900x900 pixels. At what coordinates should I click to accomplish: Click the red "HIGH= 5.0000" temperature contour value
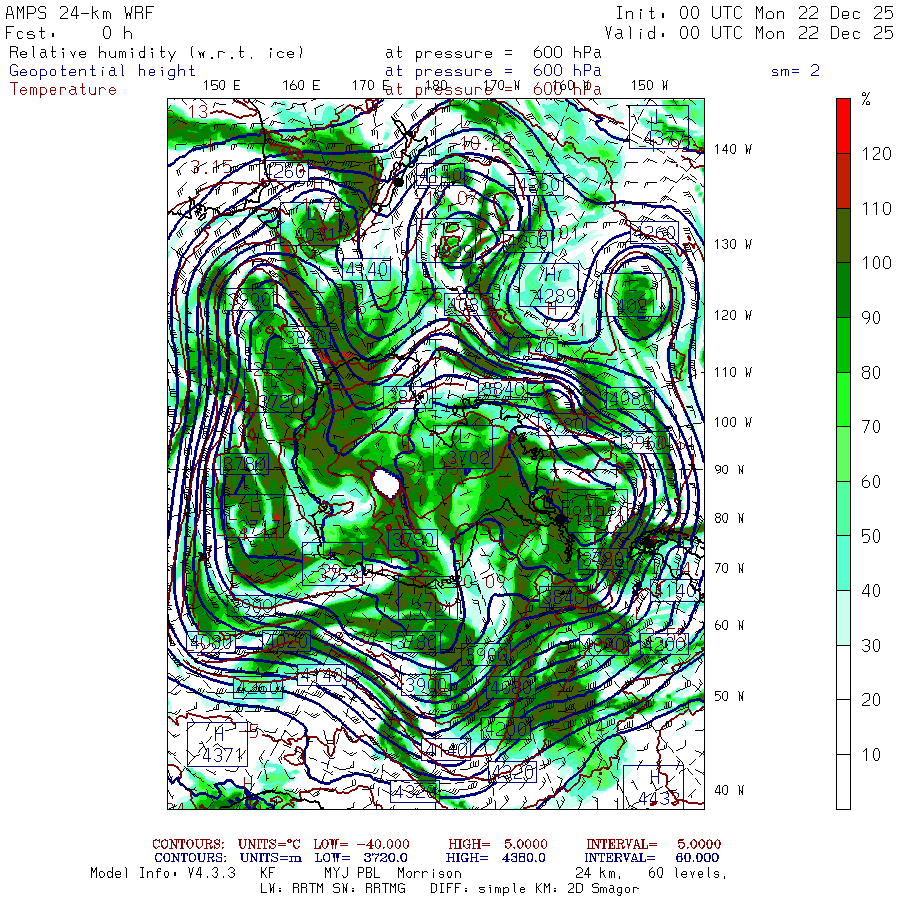coord(498,844)
